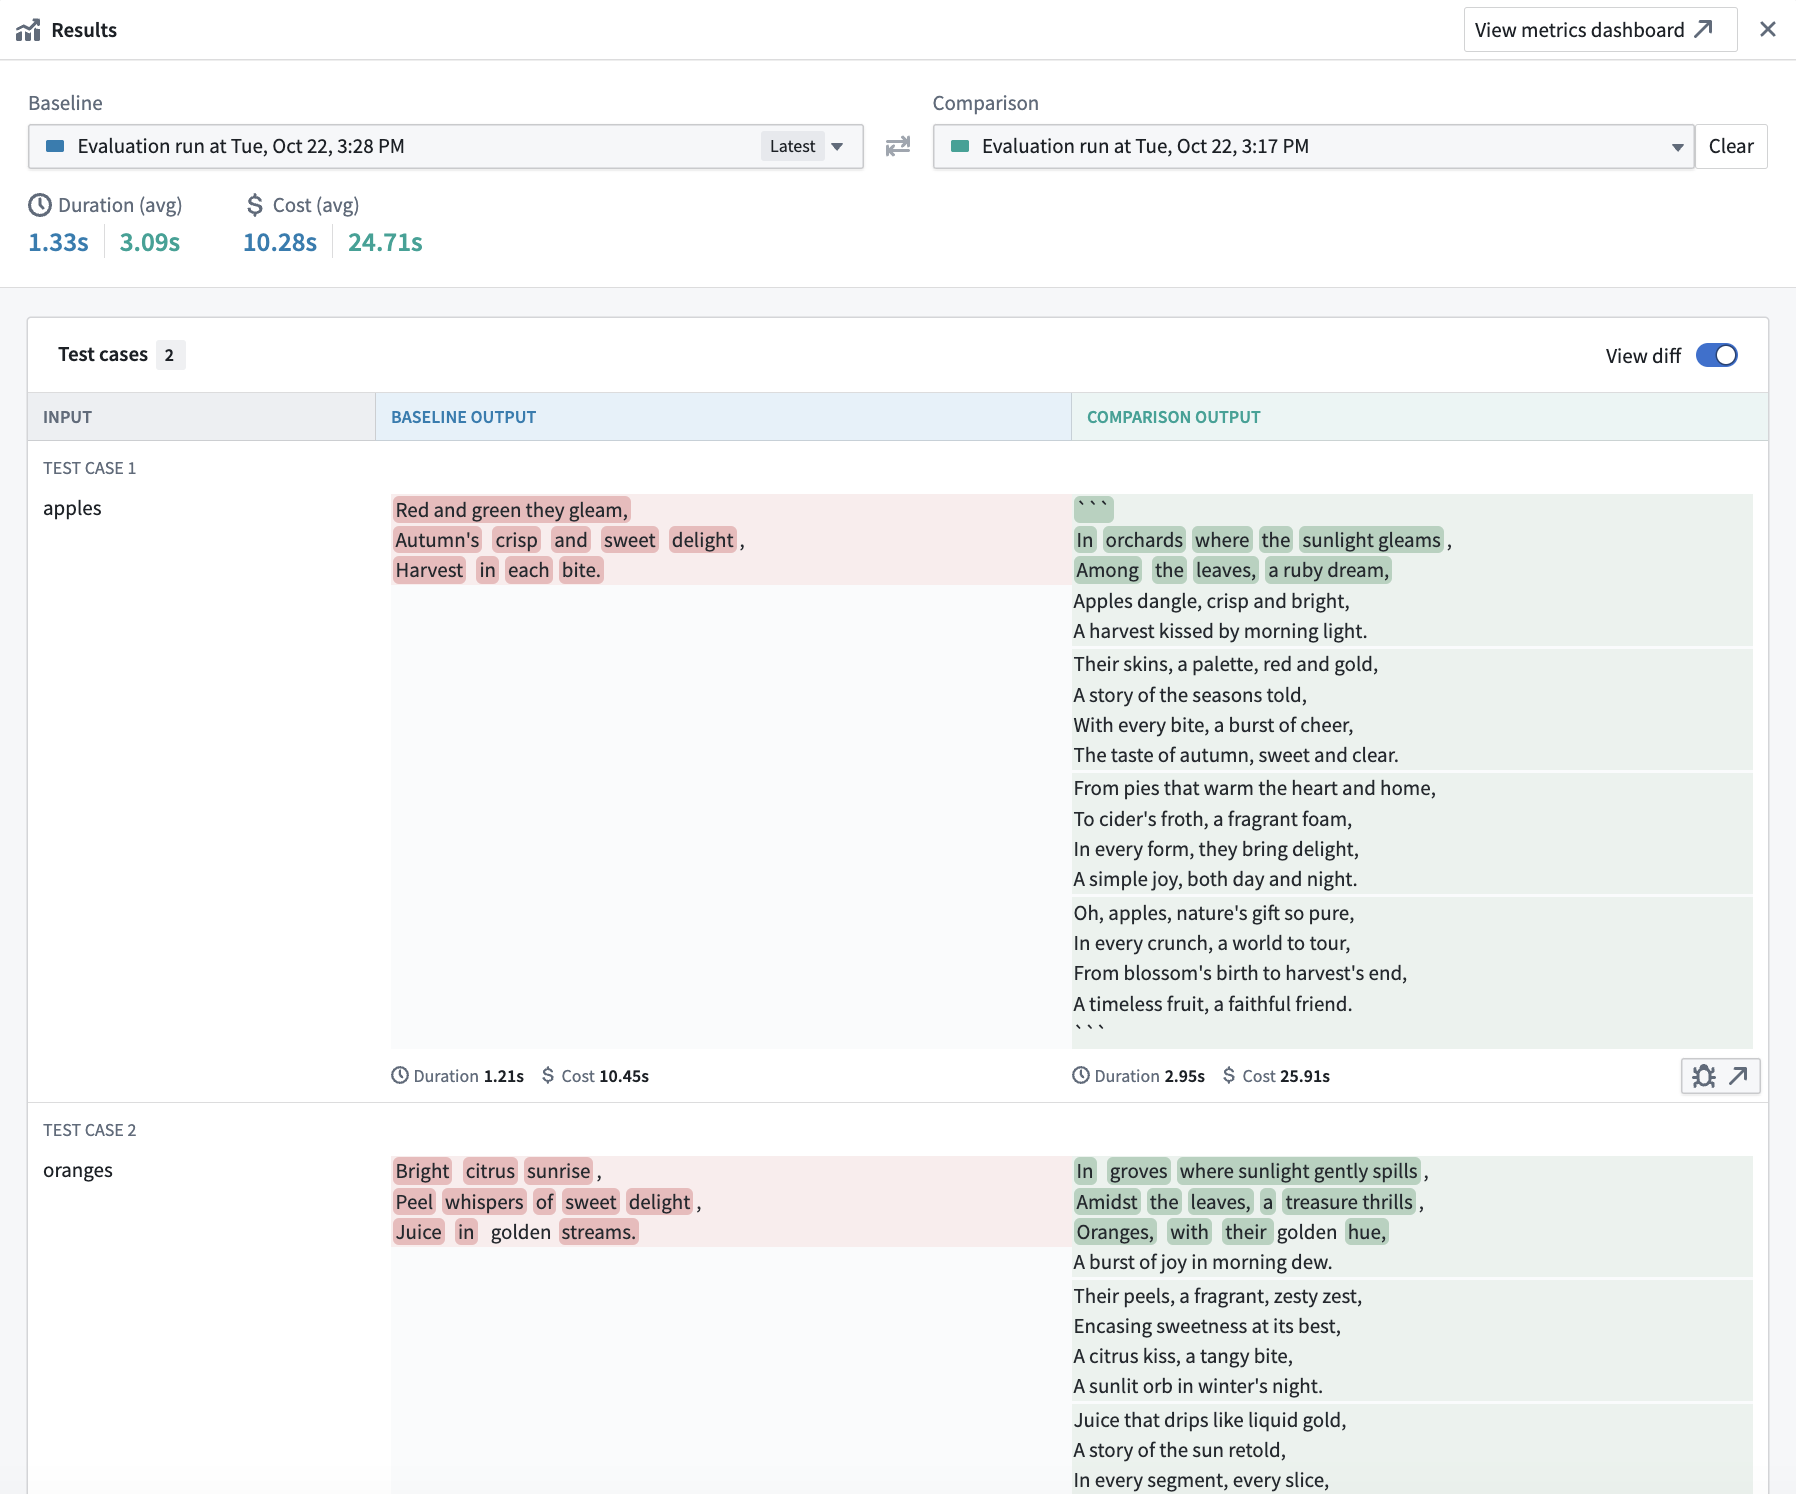Click the Latest tag dropdown arrow
1796x1494 pixels.
coord(837,147)
